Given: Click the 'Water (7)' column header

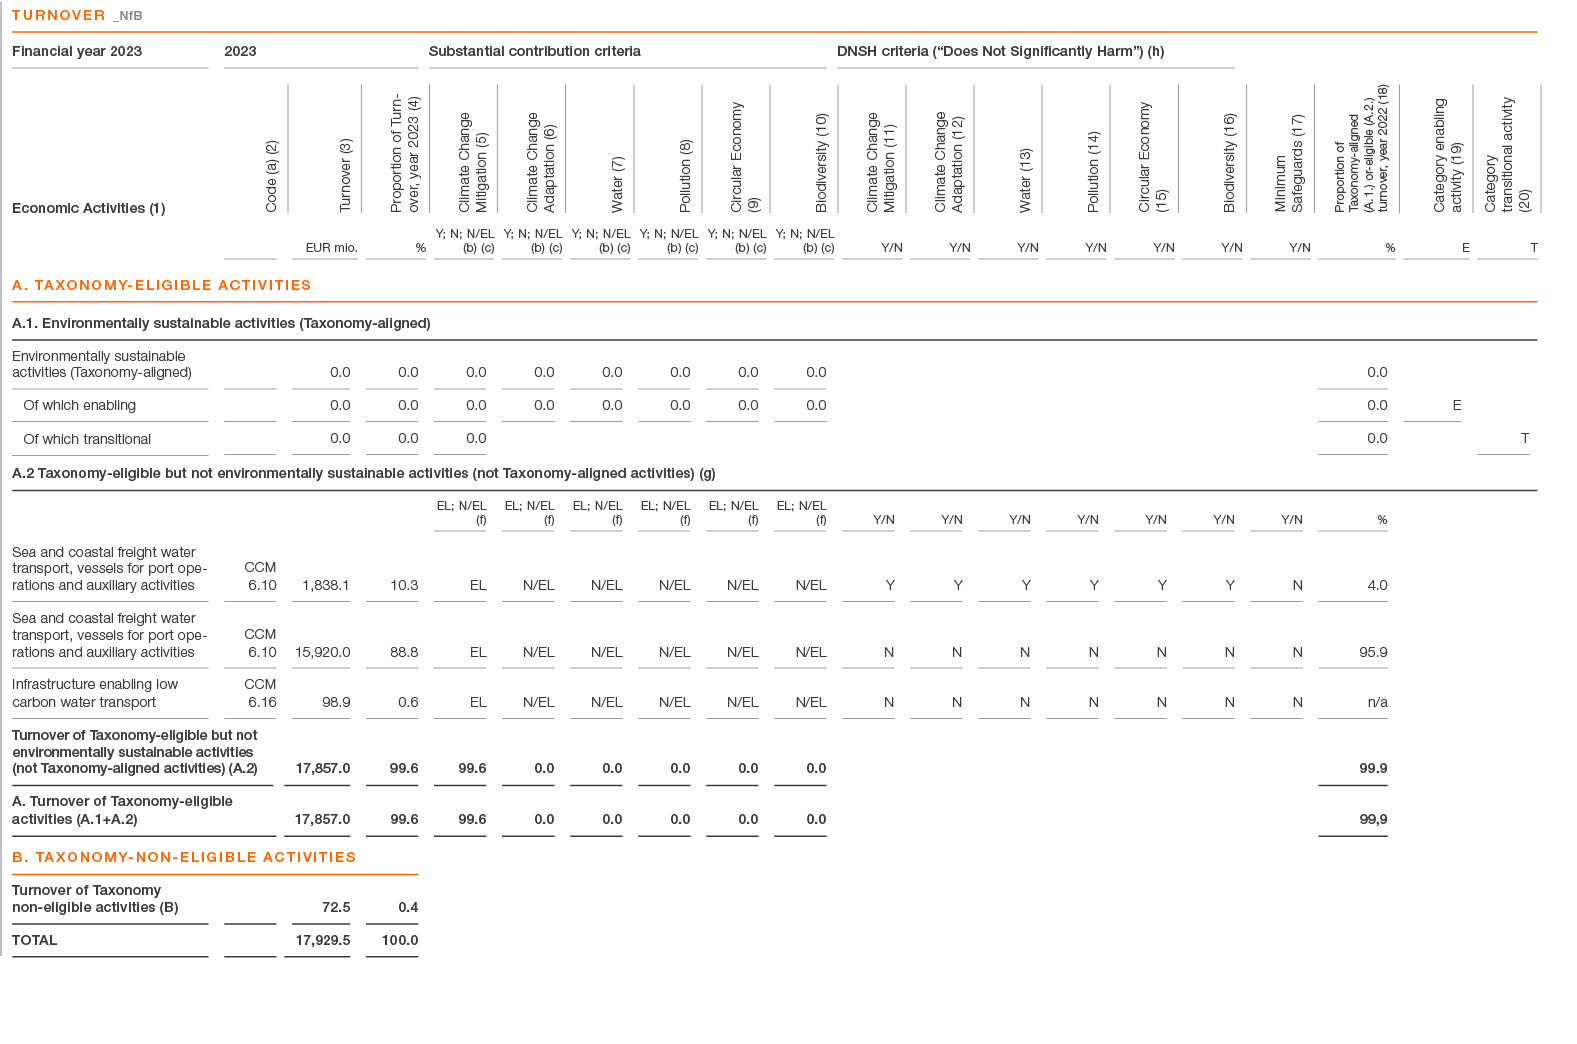Looking at the screenshot, I should click(x=617, y=184).
